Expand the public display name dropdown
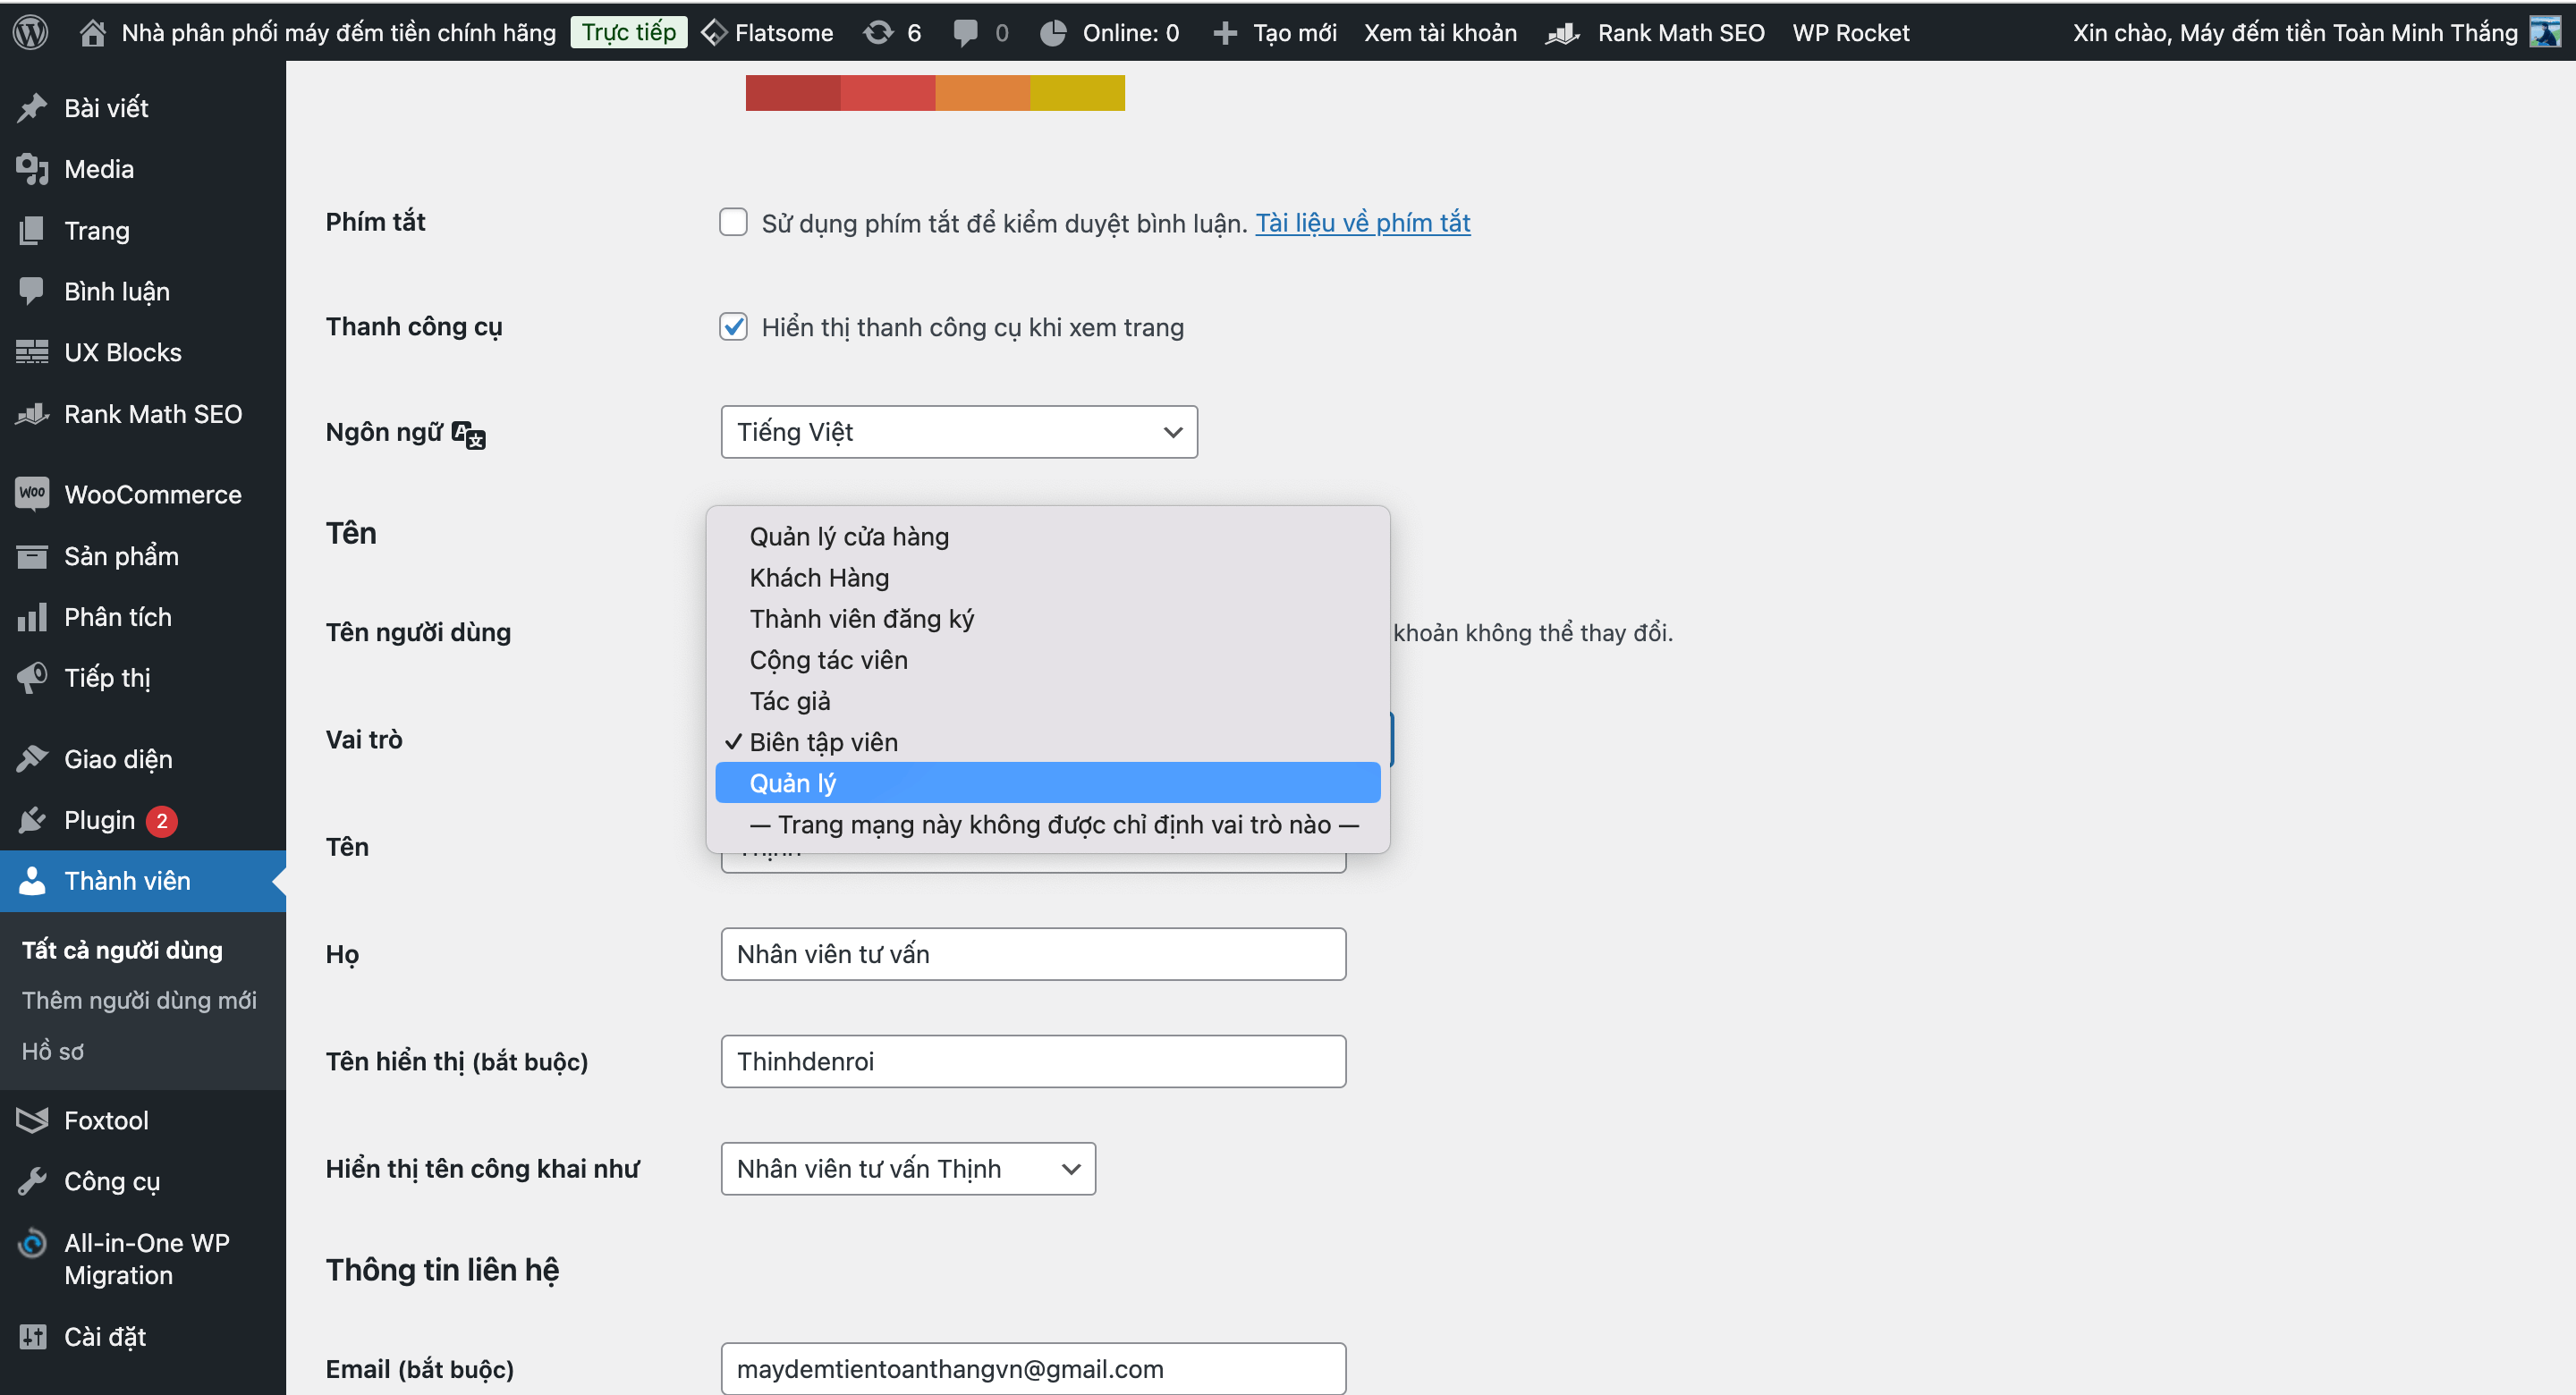This screenshot has width=2576, height=1395. point(907,1168)
